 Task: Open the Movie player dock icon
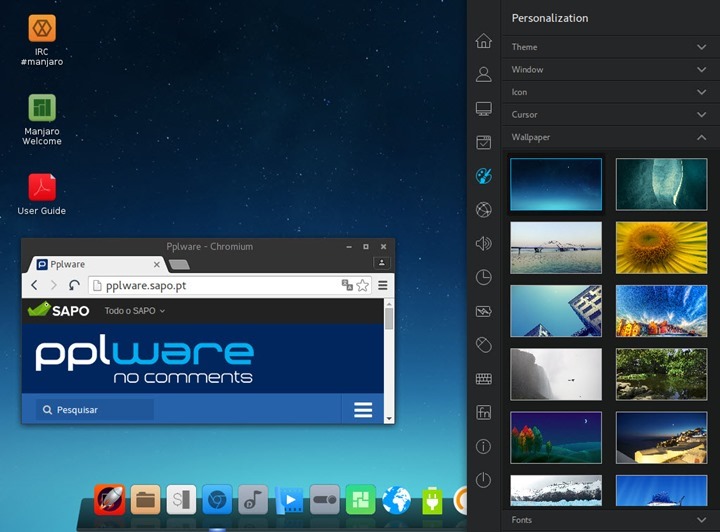289,499
